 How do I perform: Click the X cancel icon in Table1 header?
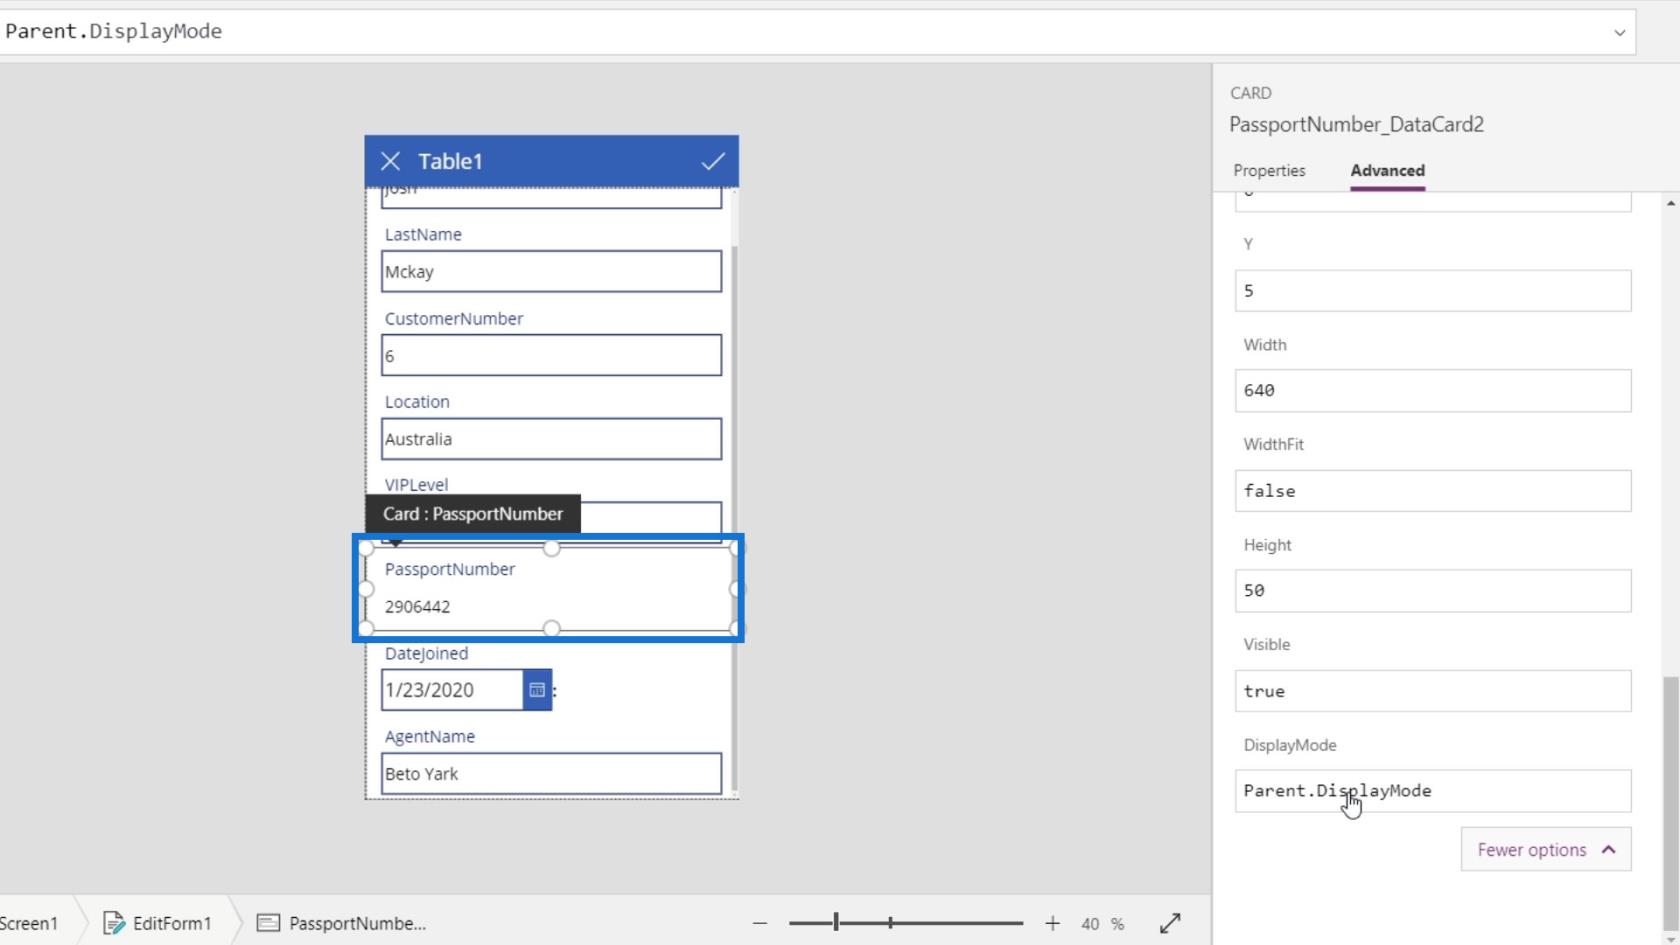click(390, 161)
